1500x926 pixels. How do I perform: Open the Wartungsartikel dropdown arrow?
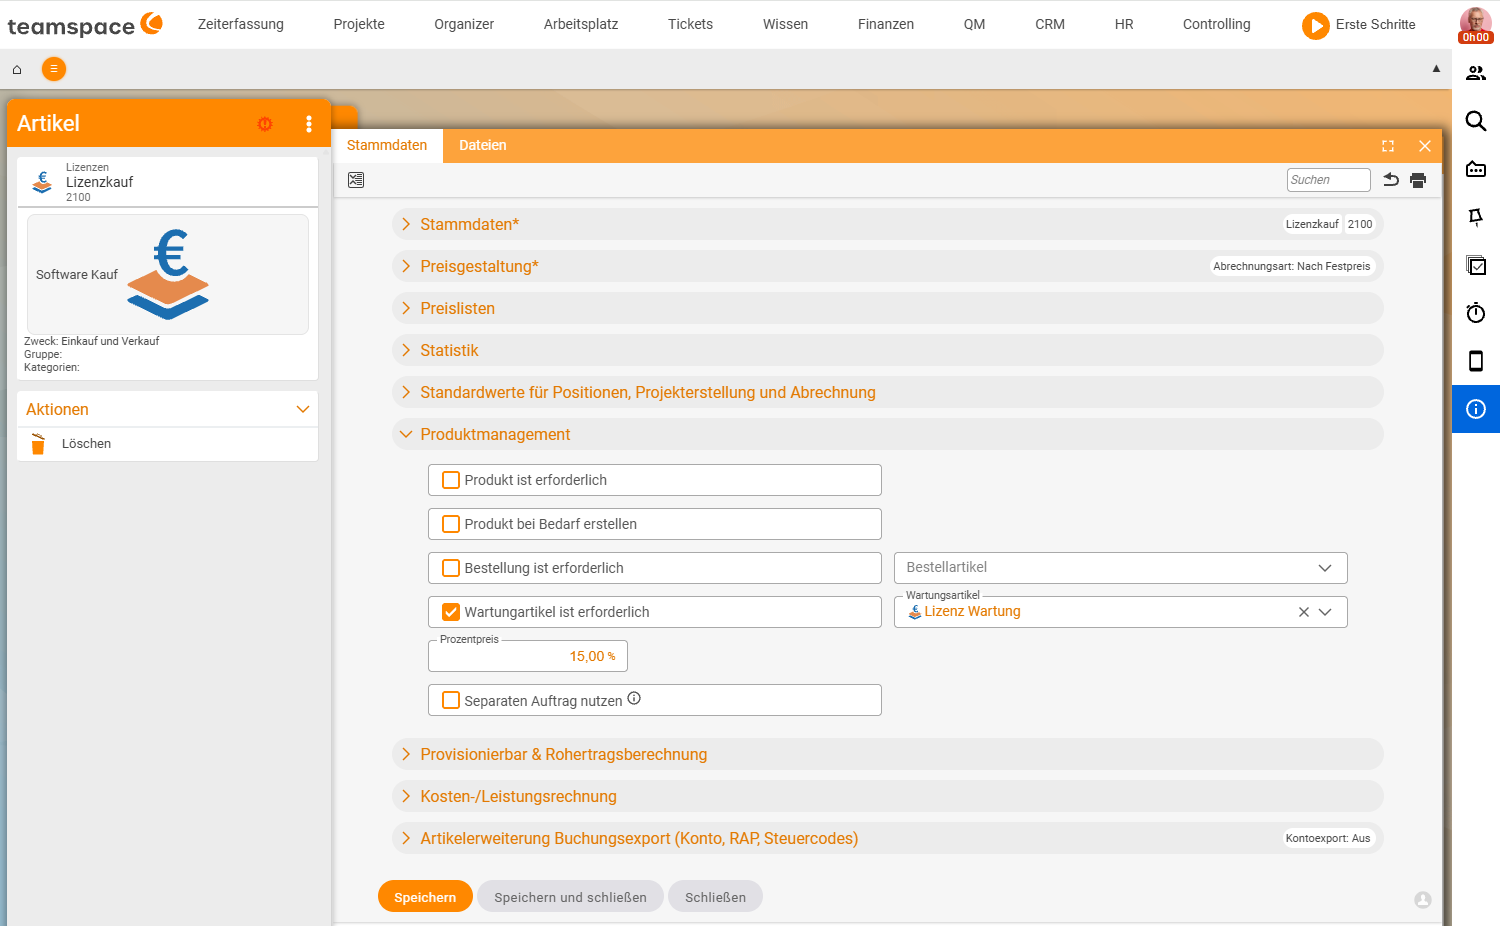1325,612
